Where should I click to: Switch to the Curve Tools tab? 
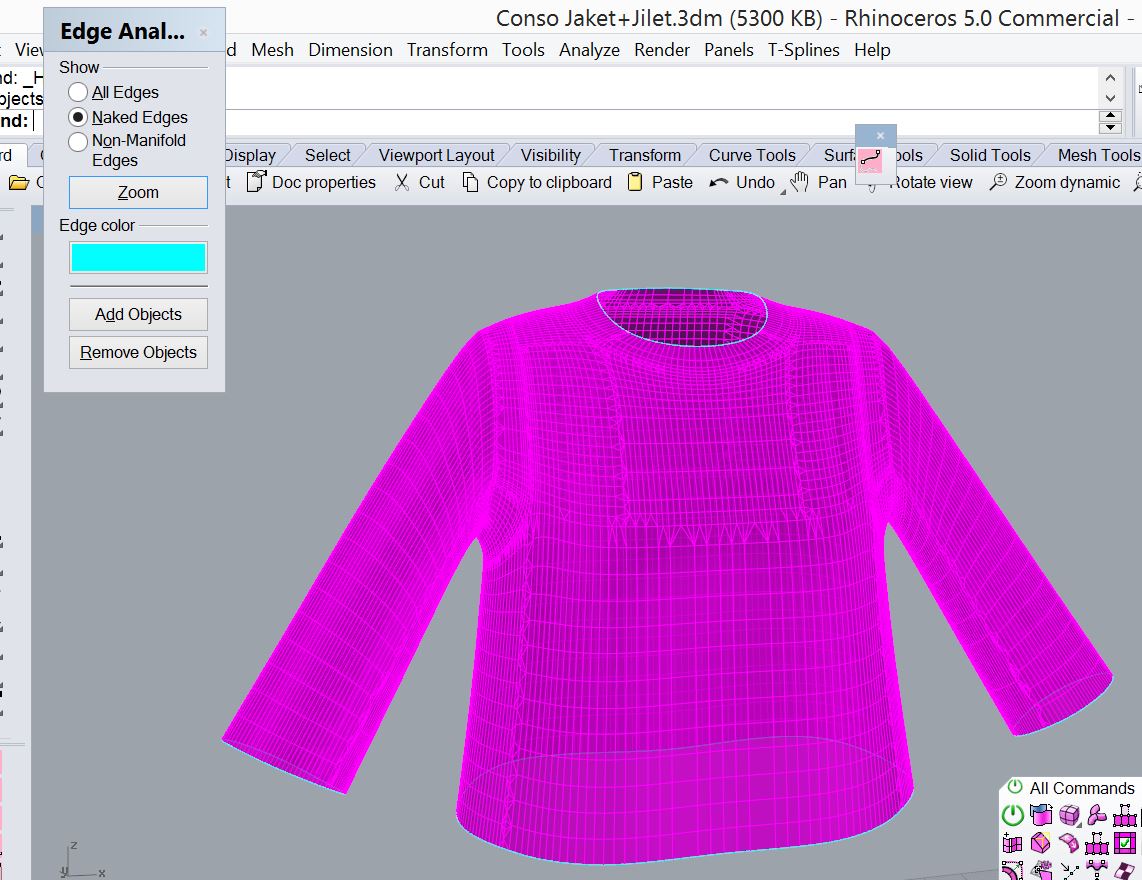[x=752, y=155]
